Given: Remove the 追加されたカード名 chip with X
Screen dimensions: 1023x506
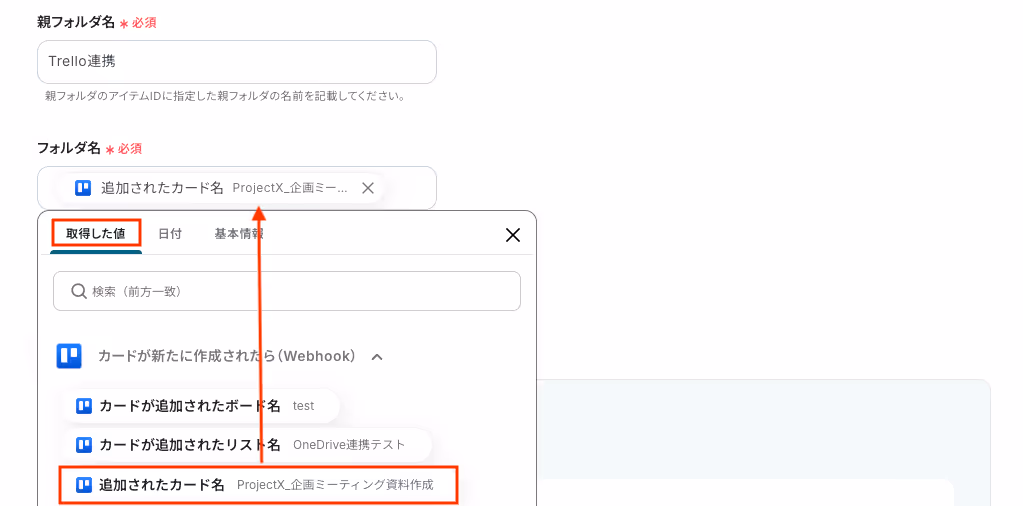Looking at the screenshot, I should point(368,188).
